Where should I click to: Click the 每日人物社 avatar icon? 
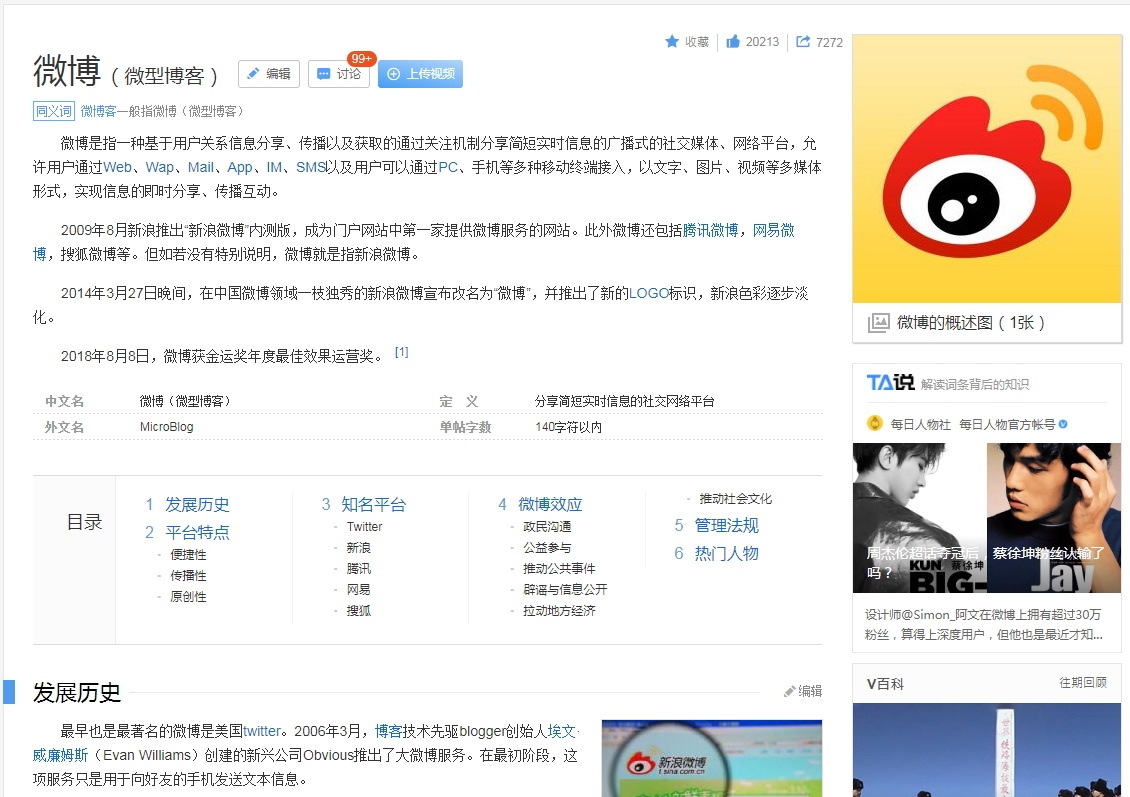tap(875, 424)
